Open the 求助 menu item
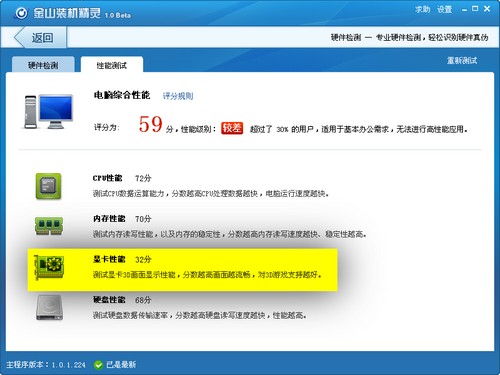This screenshot has width=500, height=375. 422,9
